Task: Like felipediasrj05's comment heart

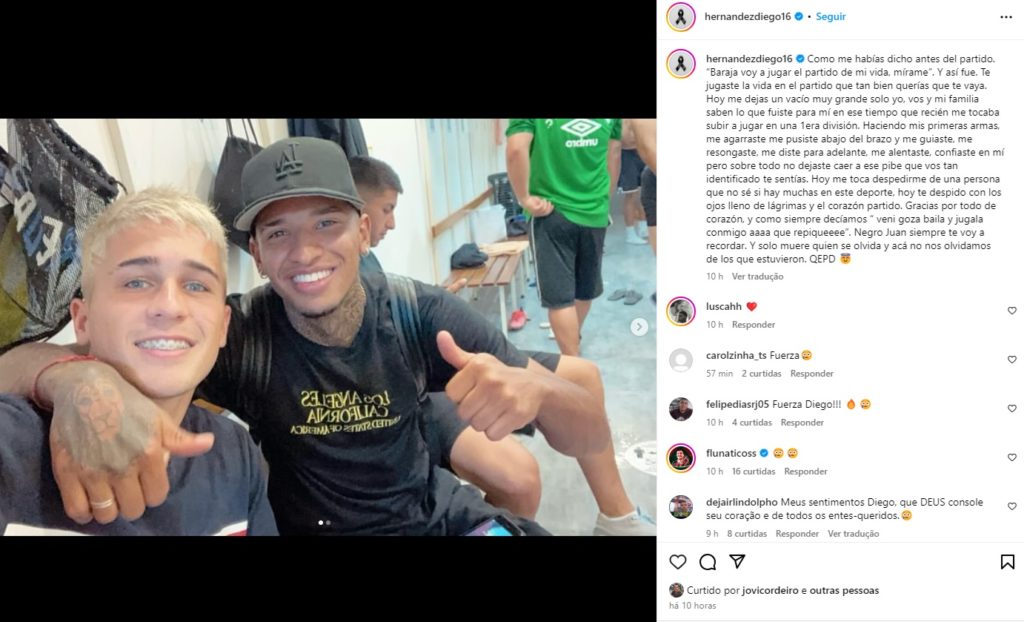Action: coord(1012,409)
